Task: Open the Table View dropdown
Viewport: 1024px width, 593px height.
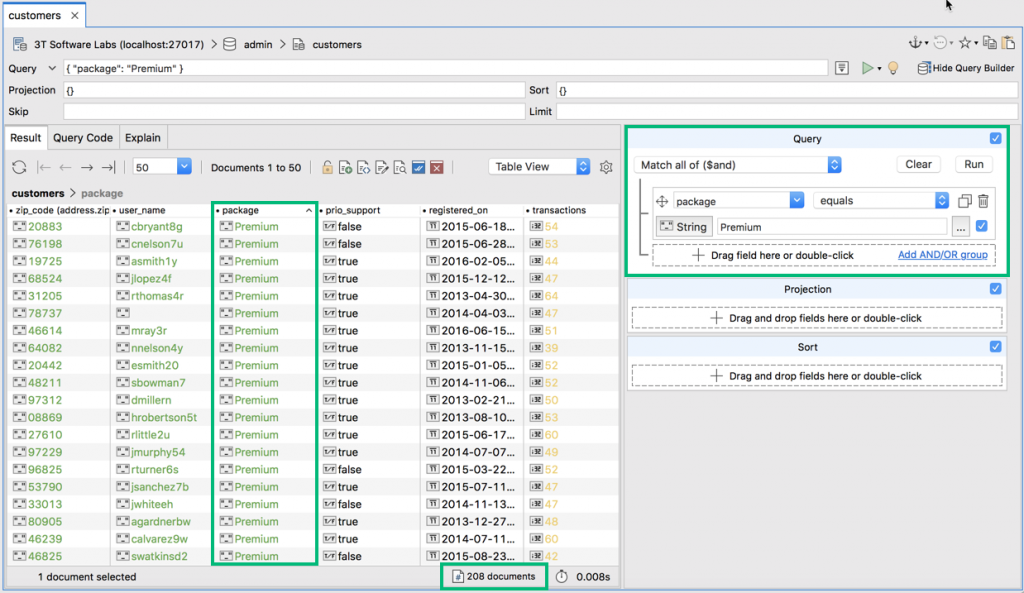Action: (539, 167)
